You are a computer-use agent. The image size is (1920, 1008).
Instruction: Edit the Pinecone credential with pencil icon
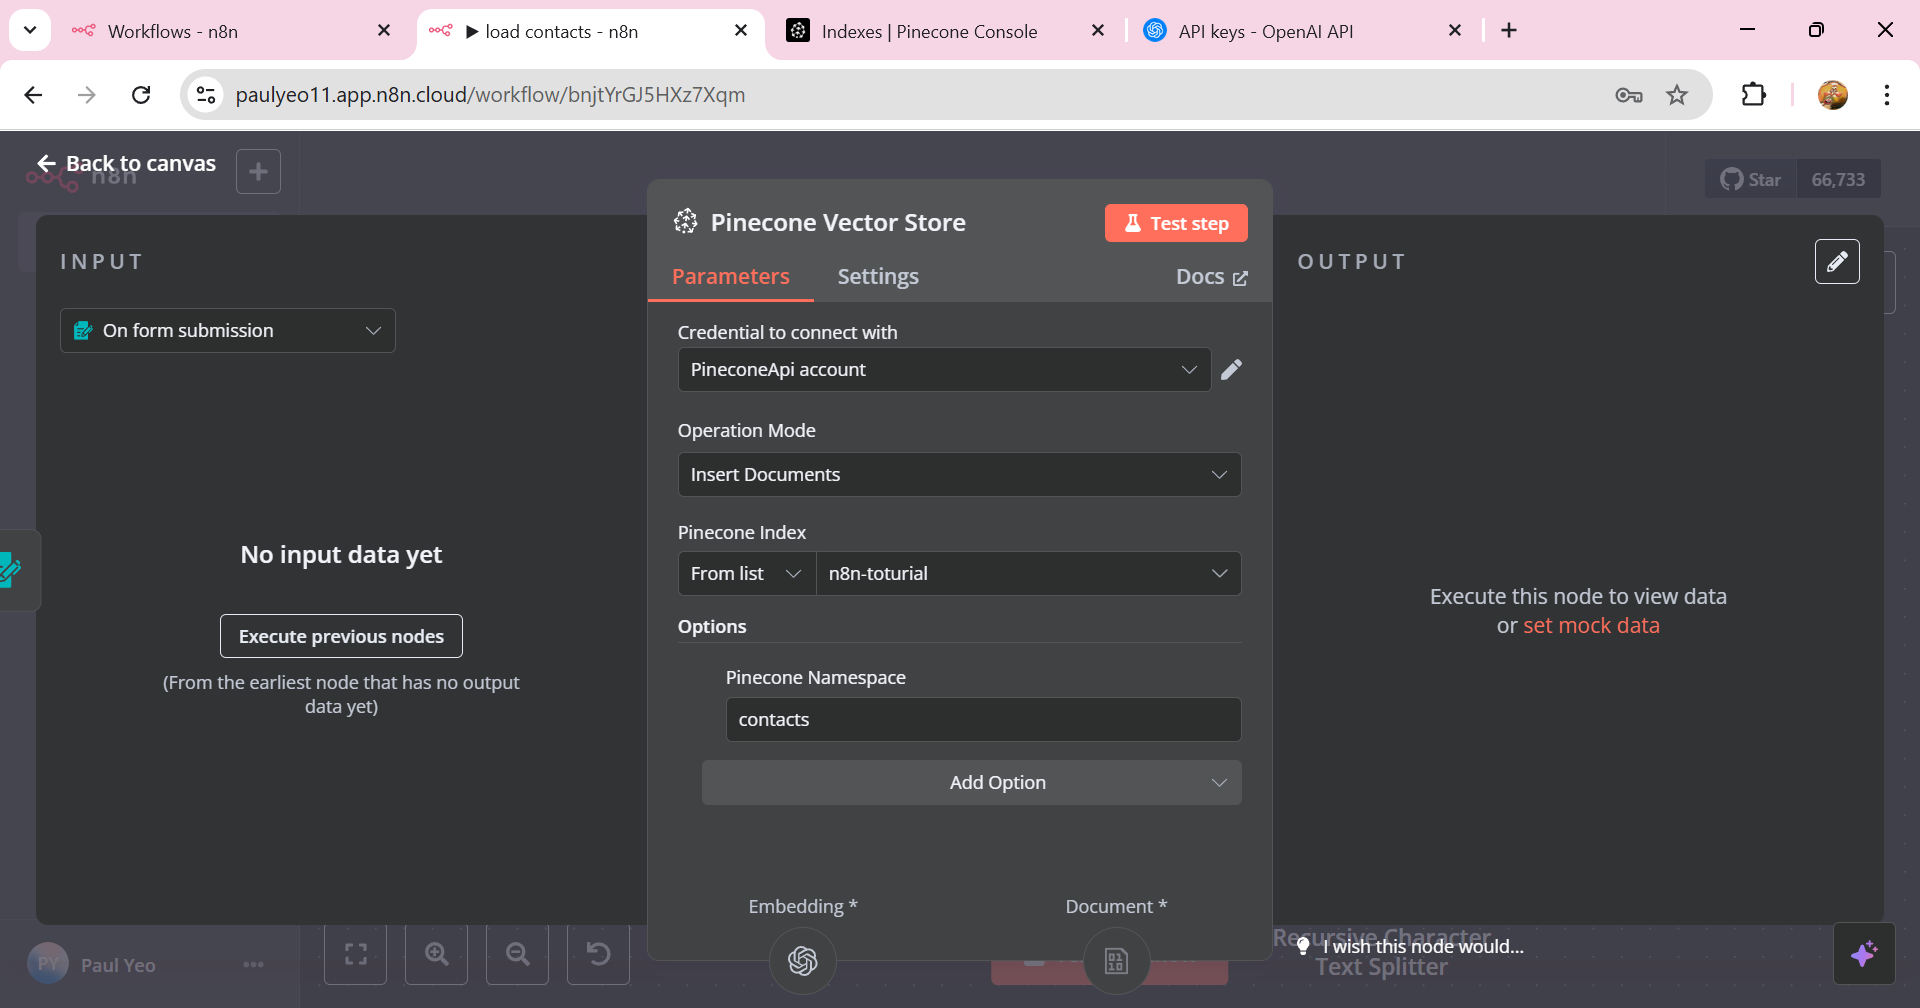[1232, 370]
